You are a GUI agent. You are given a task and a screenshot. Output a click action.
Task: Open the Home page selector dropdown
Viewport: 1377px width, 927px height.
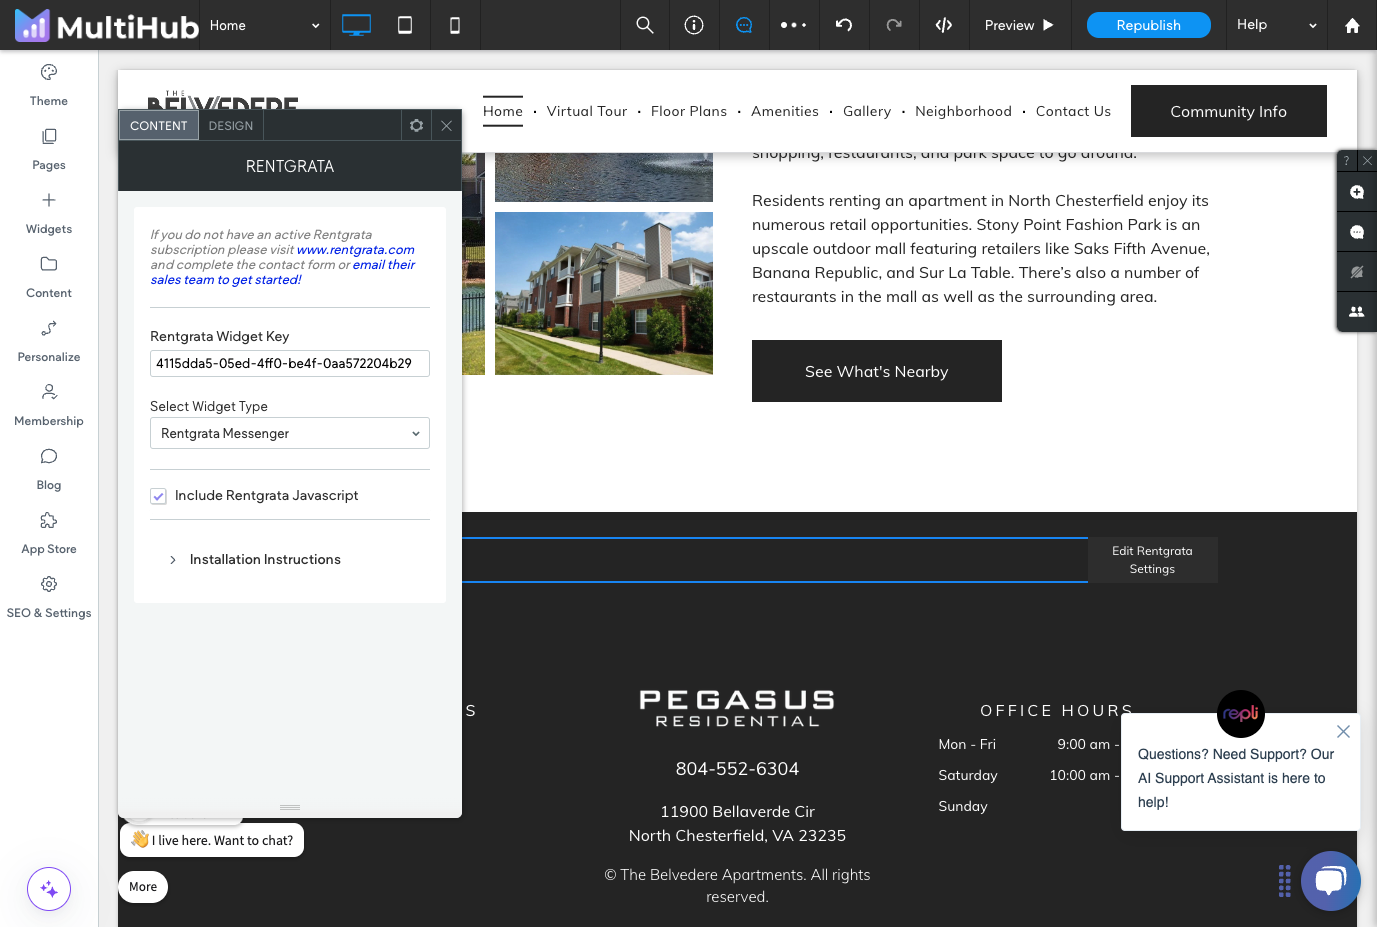(265, 25)
